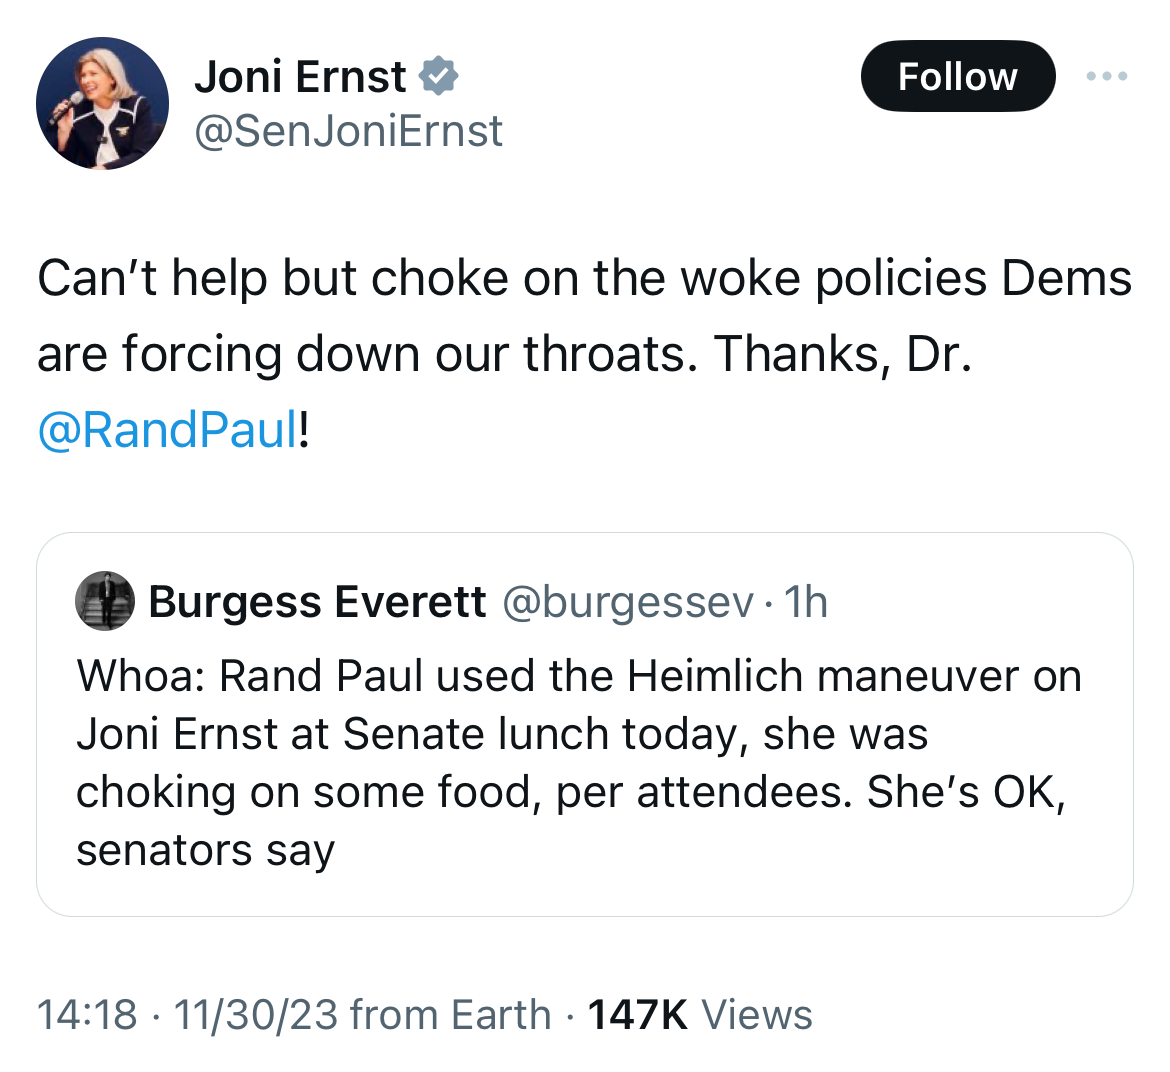
Task: Click the @burgessev handle
Action: 628,602
